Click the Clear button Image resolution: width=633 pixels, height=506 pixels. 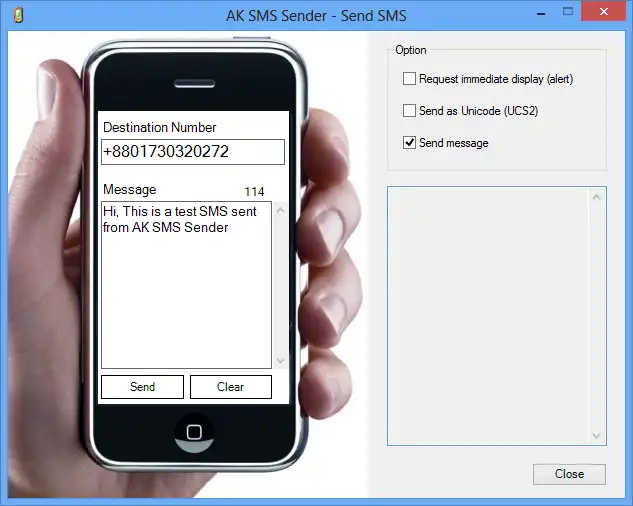pyautogui.click(x=231, y=387)
